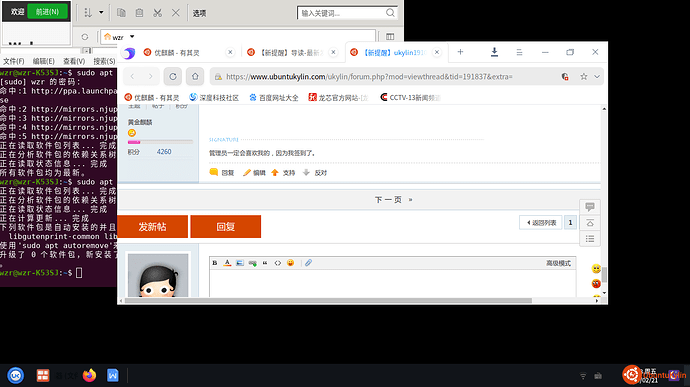Click the paste icon in file manager toolbar
The height and width of the screenshot is (387, 690).
pos(139,13)
